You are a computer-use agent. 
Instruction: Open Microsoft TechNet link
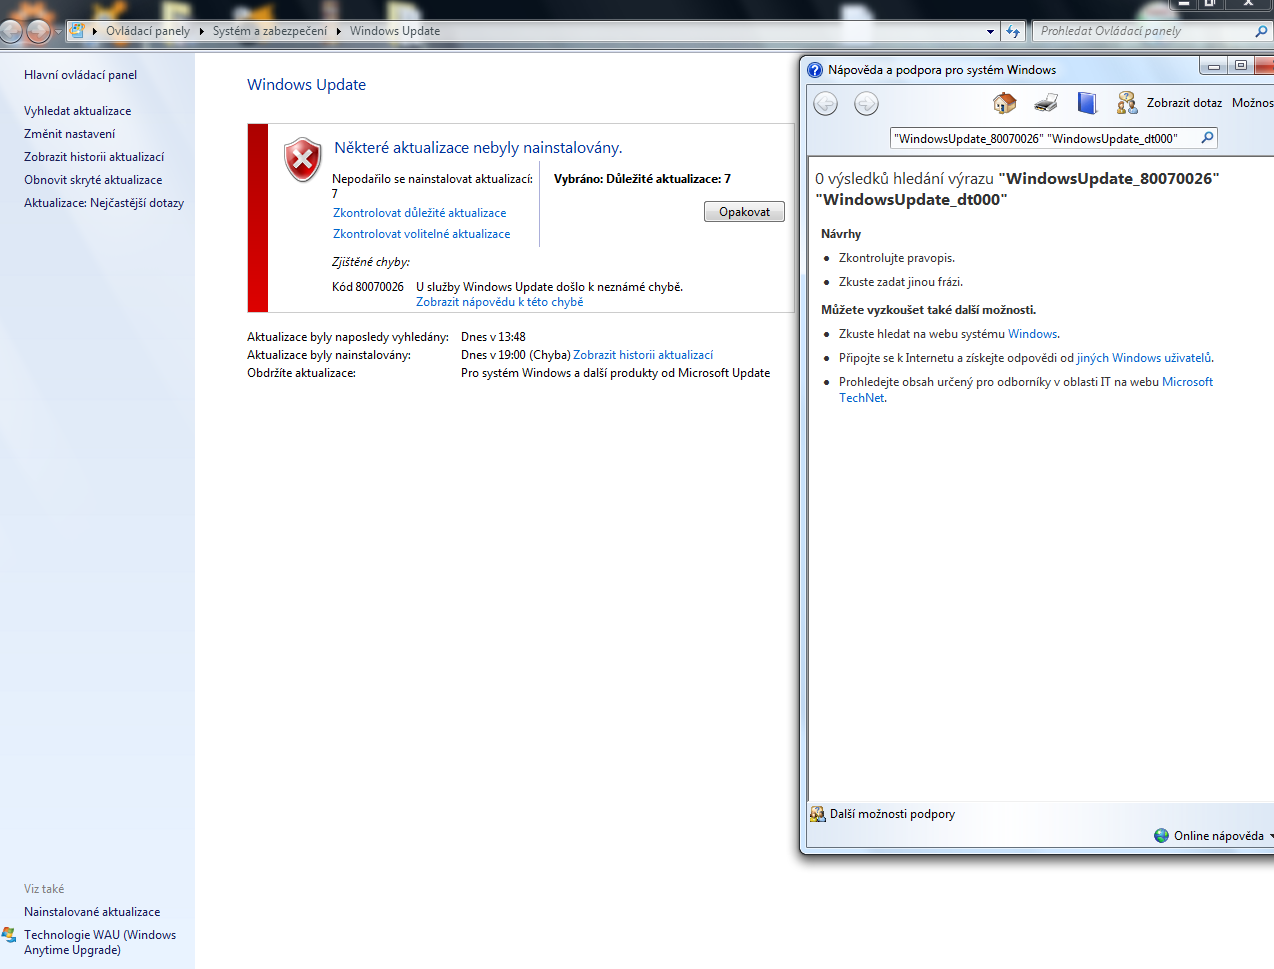[x=1026, y=390]
